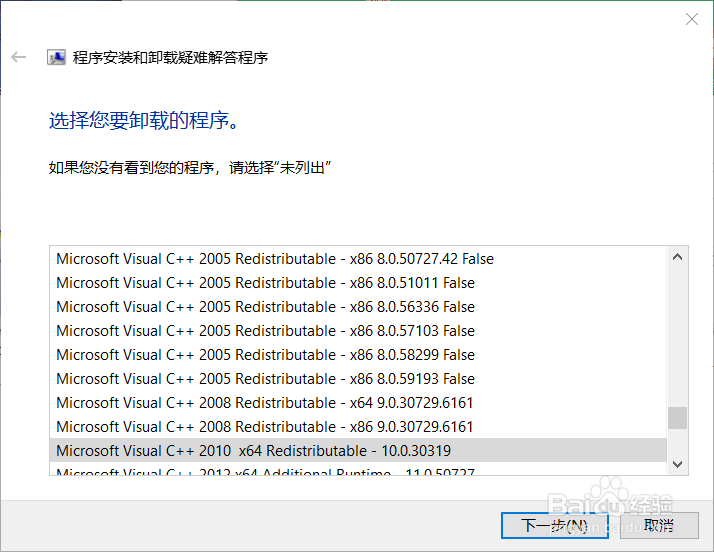Select Visual C++ 2008 Redistributable x64 9.0.30729.6161
This screenshot has width=714, height=552.
358,403
